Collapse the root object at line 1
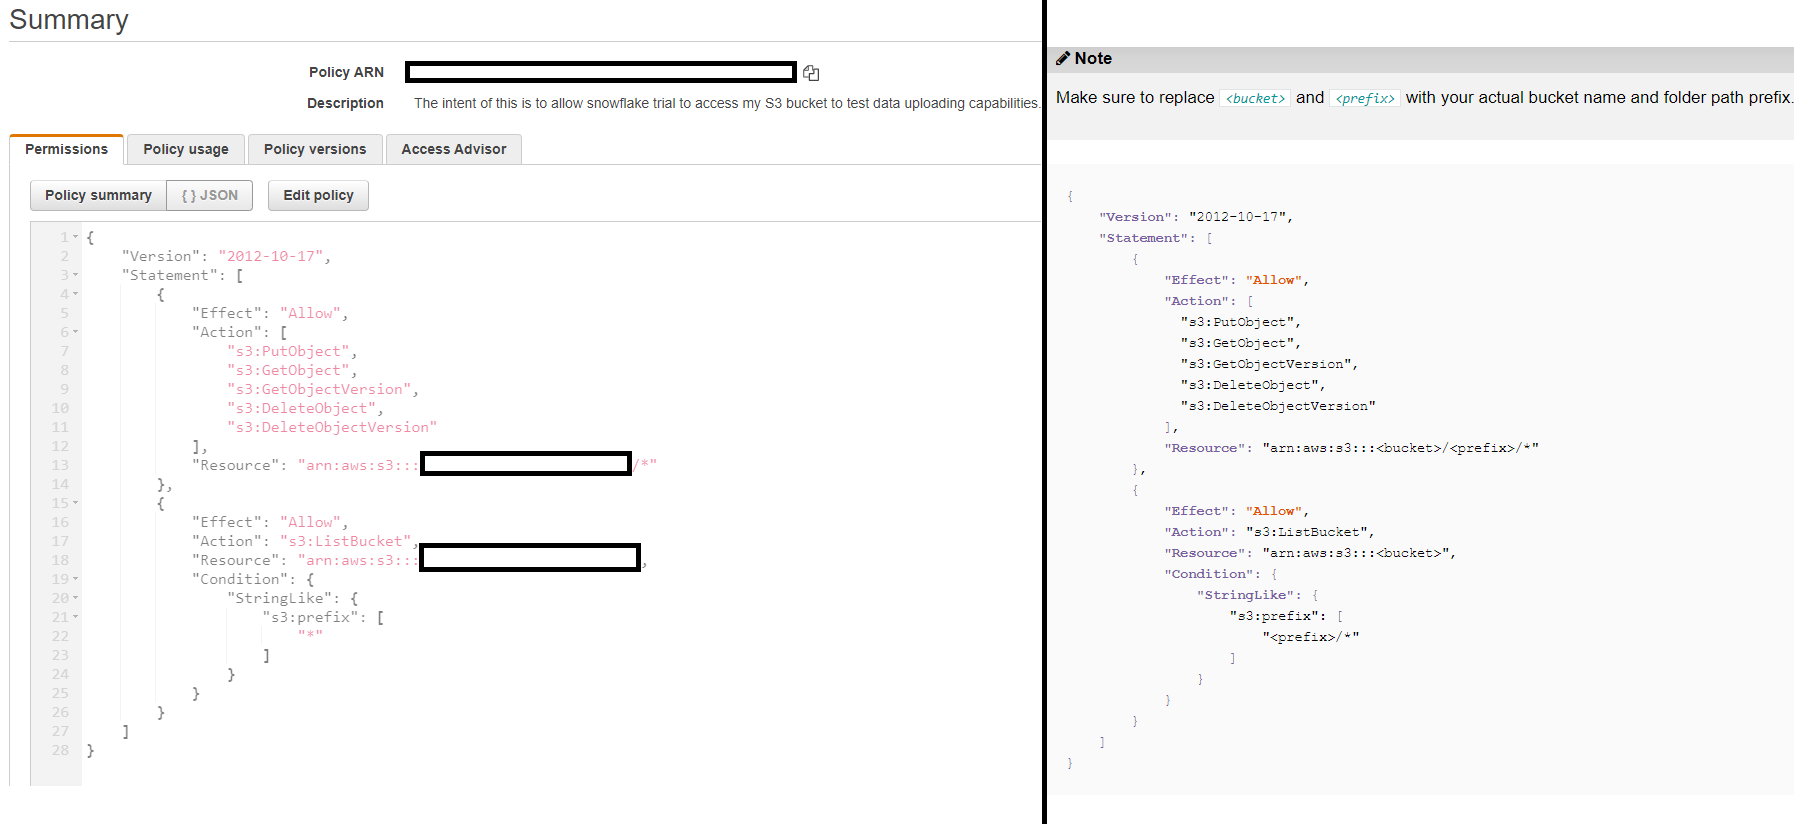 pos(76,237)
